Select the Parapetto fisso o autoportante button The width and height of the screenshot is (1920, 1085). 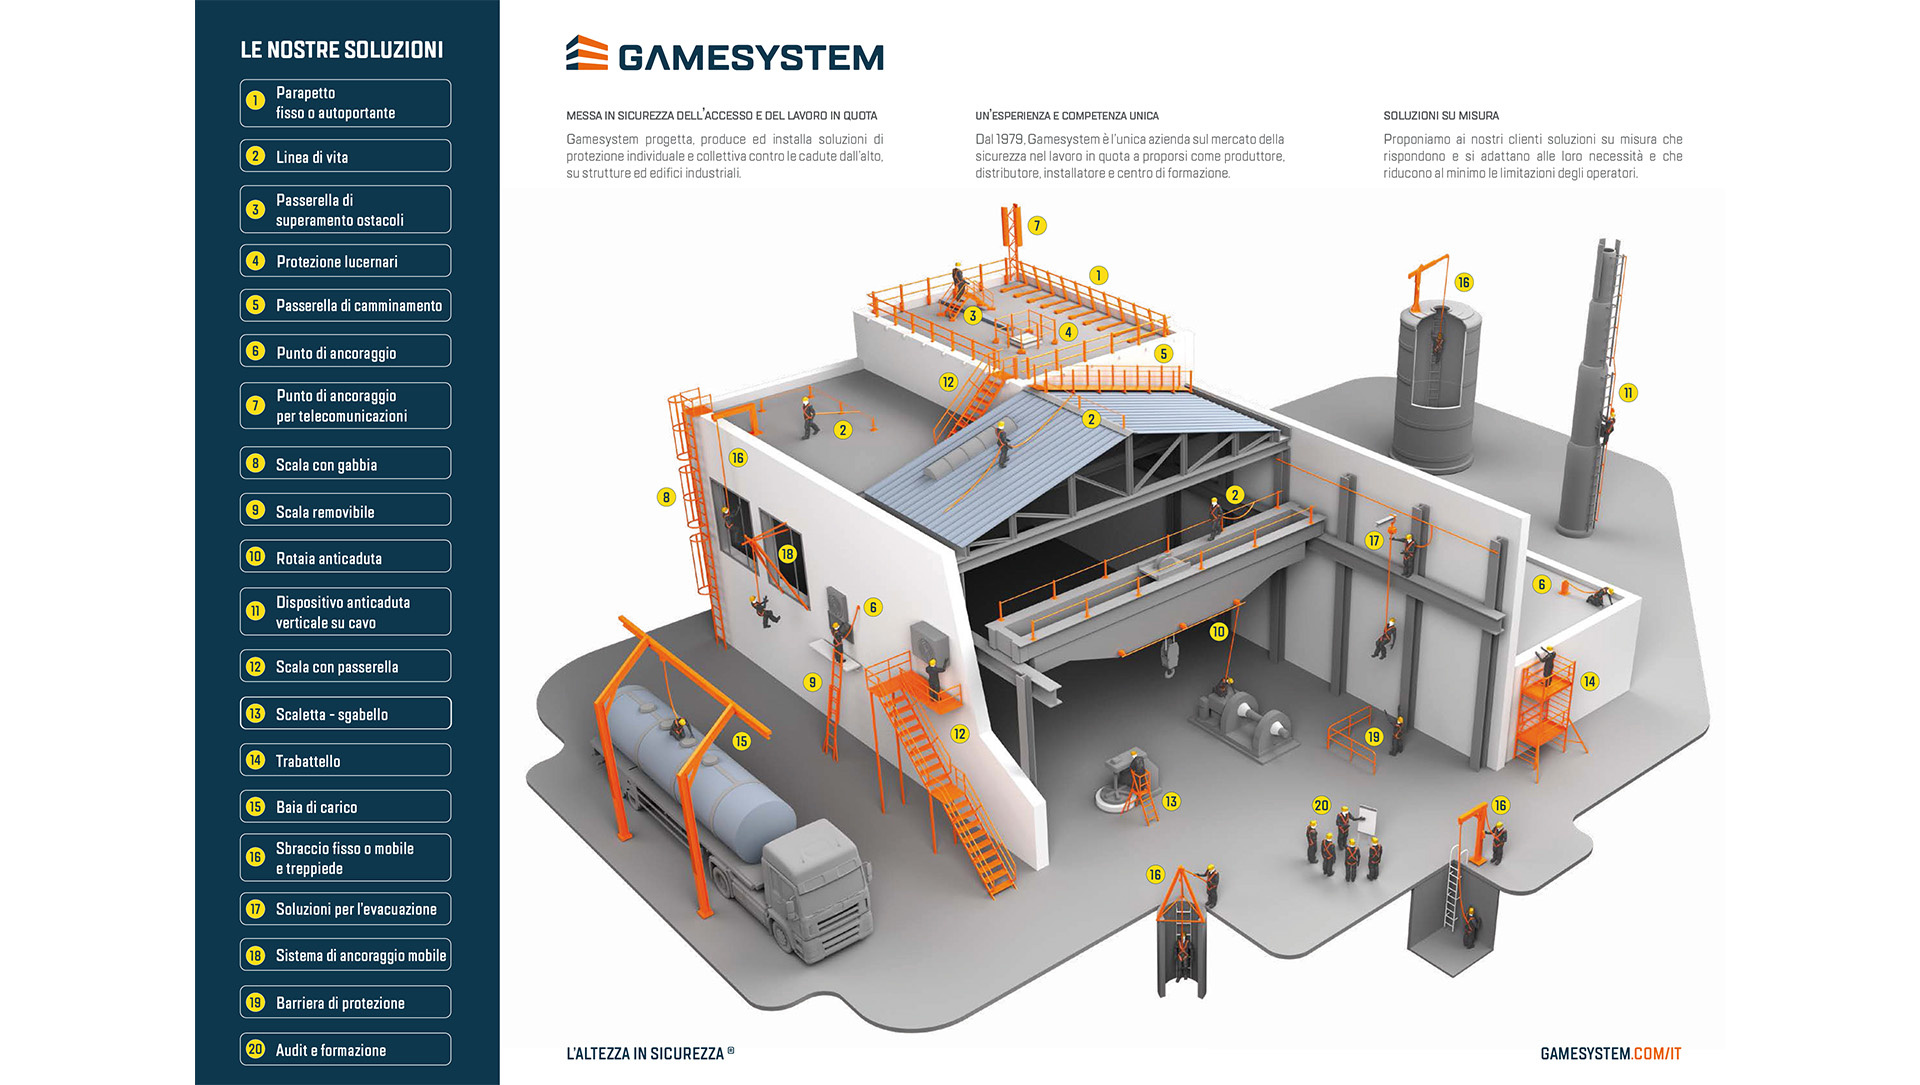(x=345, y=103)
